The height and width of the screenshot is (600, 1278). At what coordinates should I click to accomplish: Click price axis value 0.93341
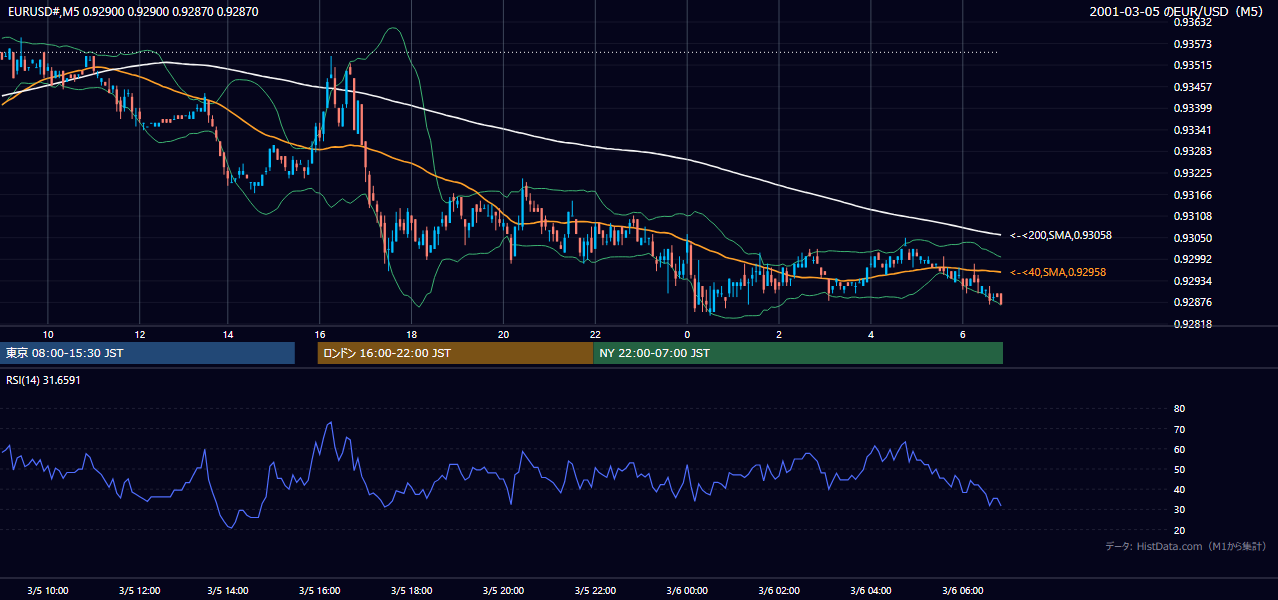point(1192,130)
